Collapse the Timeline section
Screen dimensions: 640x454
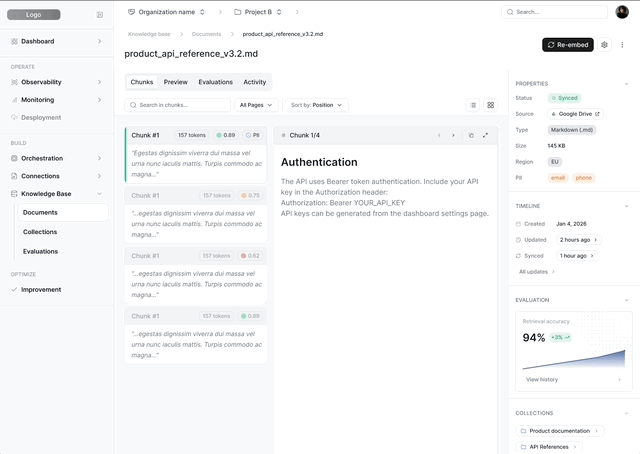click(x=627, y=206)
